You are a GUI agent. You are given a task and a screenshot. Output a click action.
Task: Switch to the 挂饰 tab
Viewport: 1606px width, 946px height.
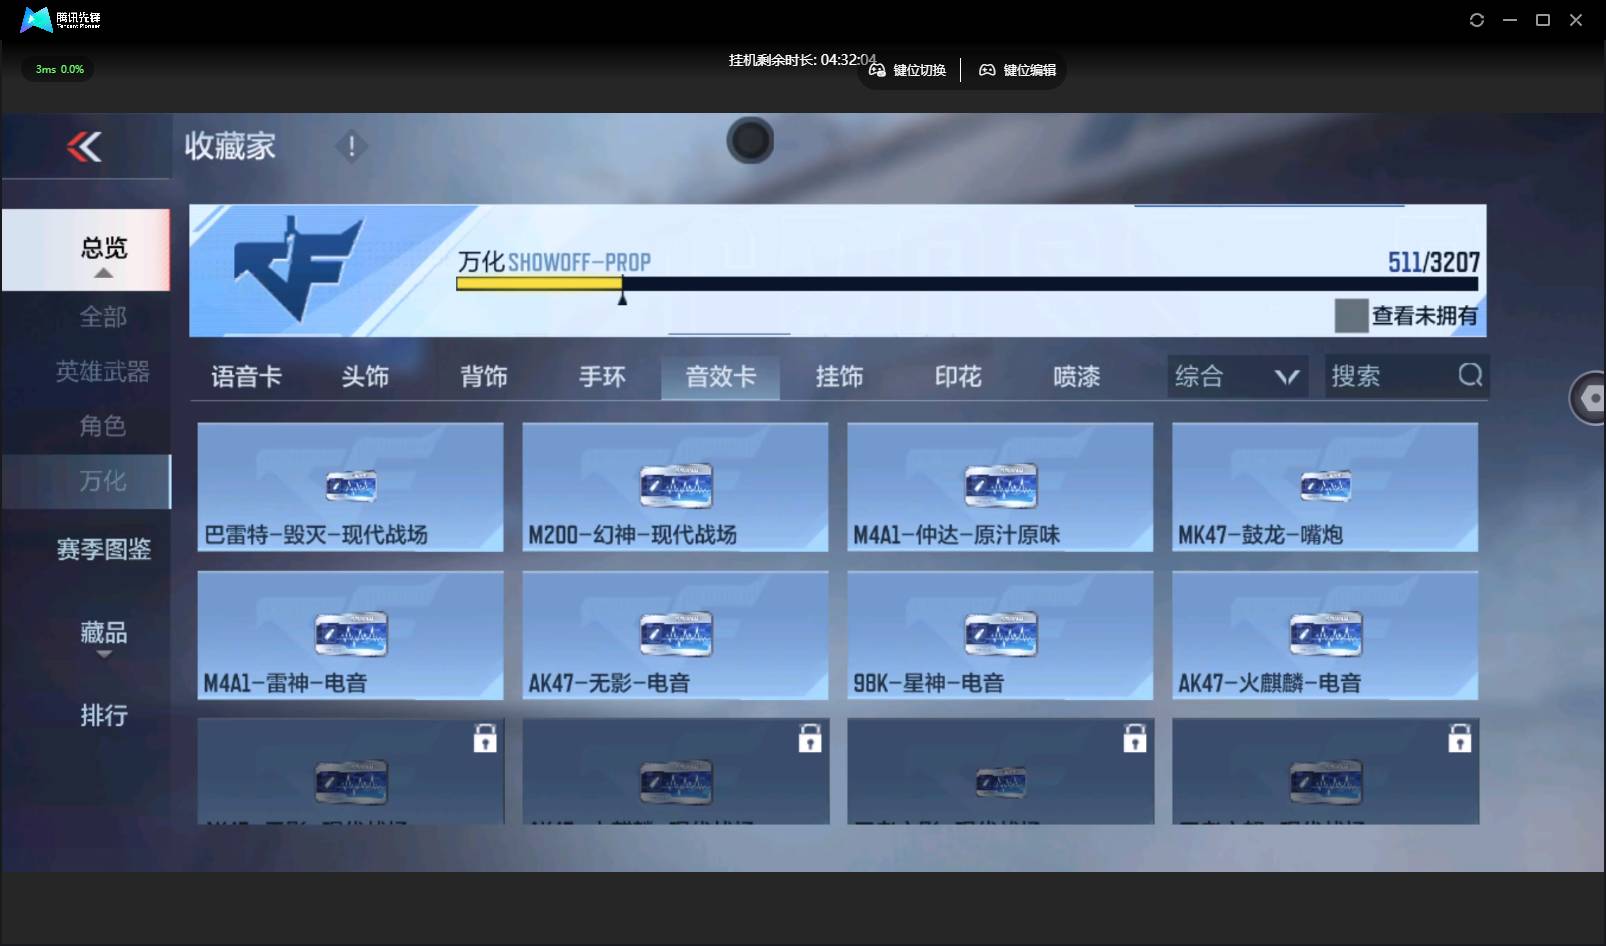(x=839, y=377)
